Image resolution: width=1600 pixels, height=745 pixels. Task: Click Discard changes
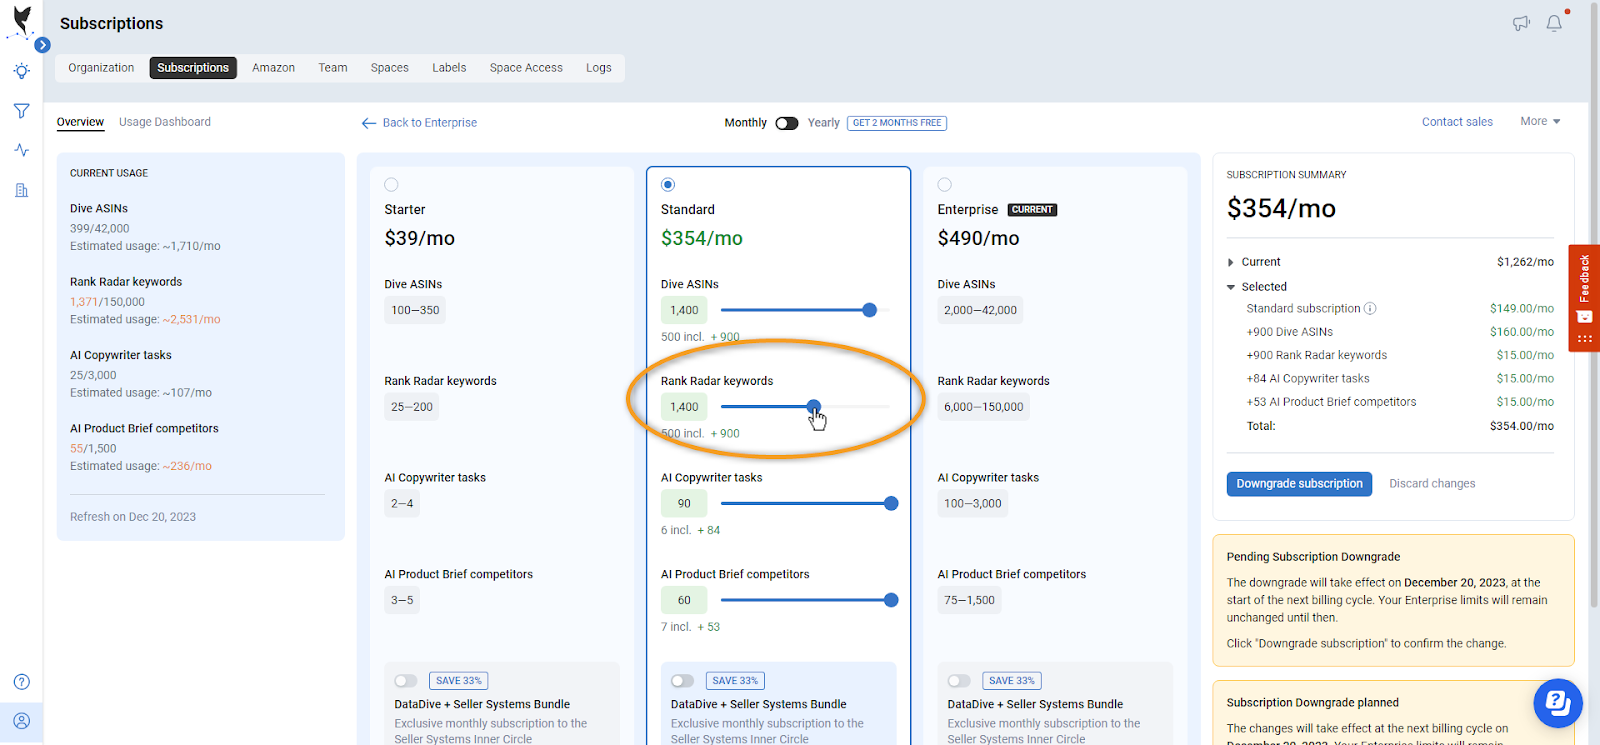1432,484
